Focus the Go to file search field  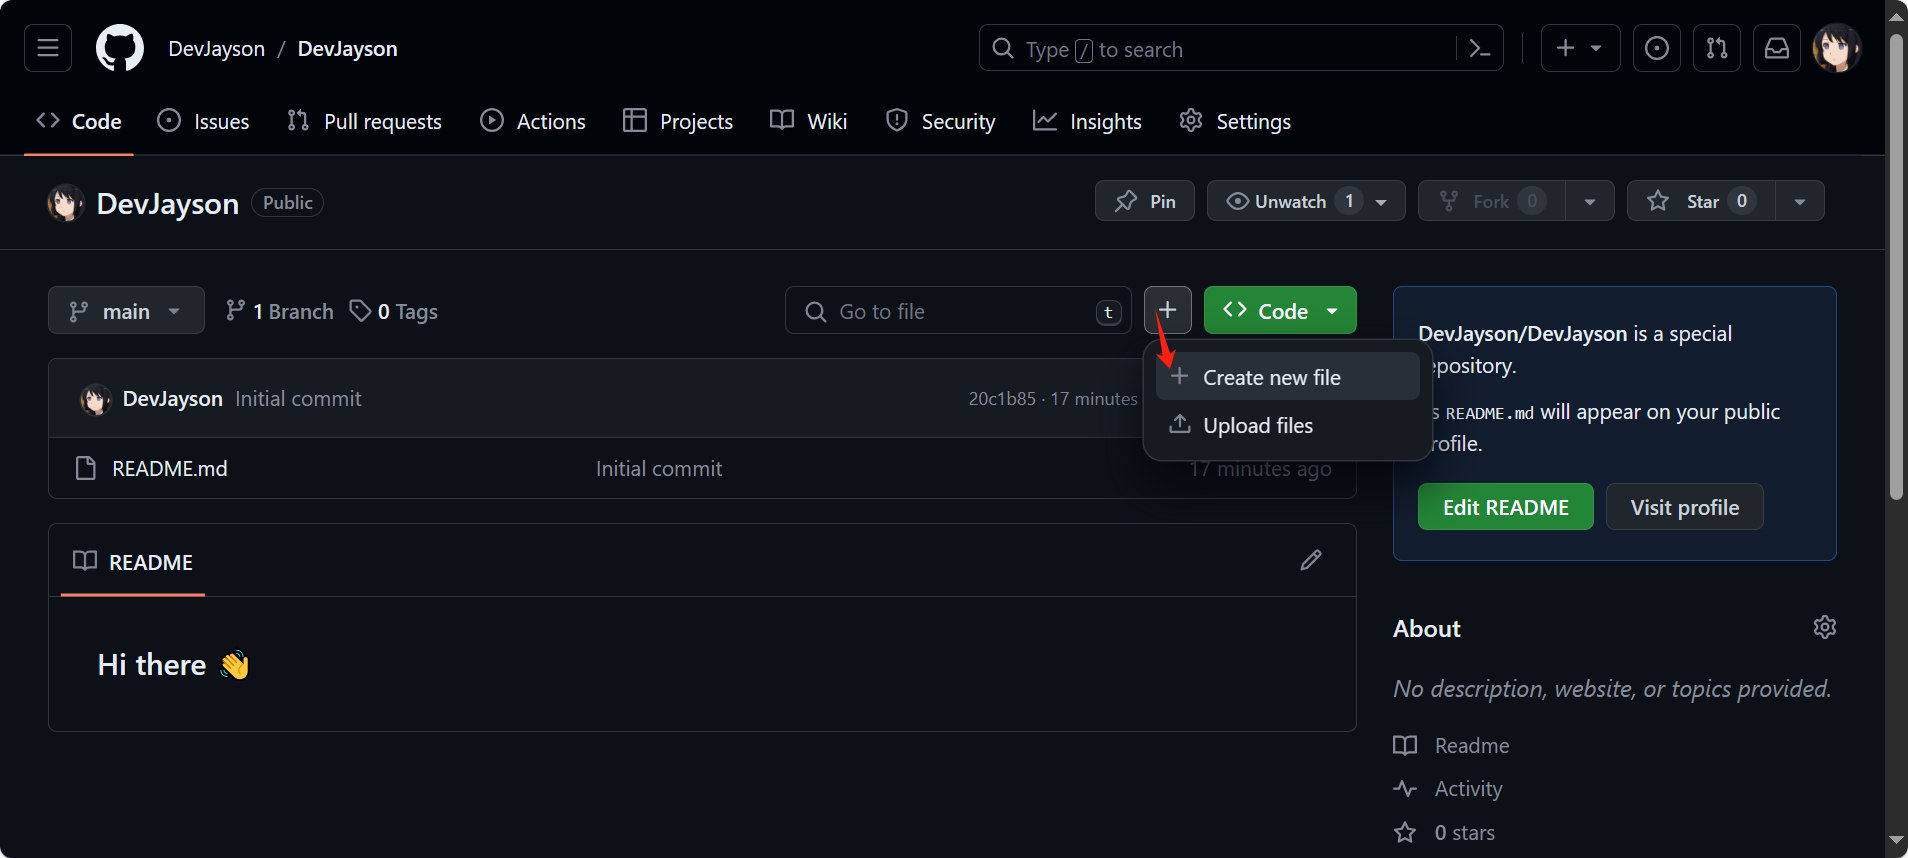click(x=958, y=311)
